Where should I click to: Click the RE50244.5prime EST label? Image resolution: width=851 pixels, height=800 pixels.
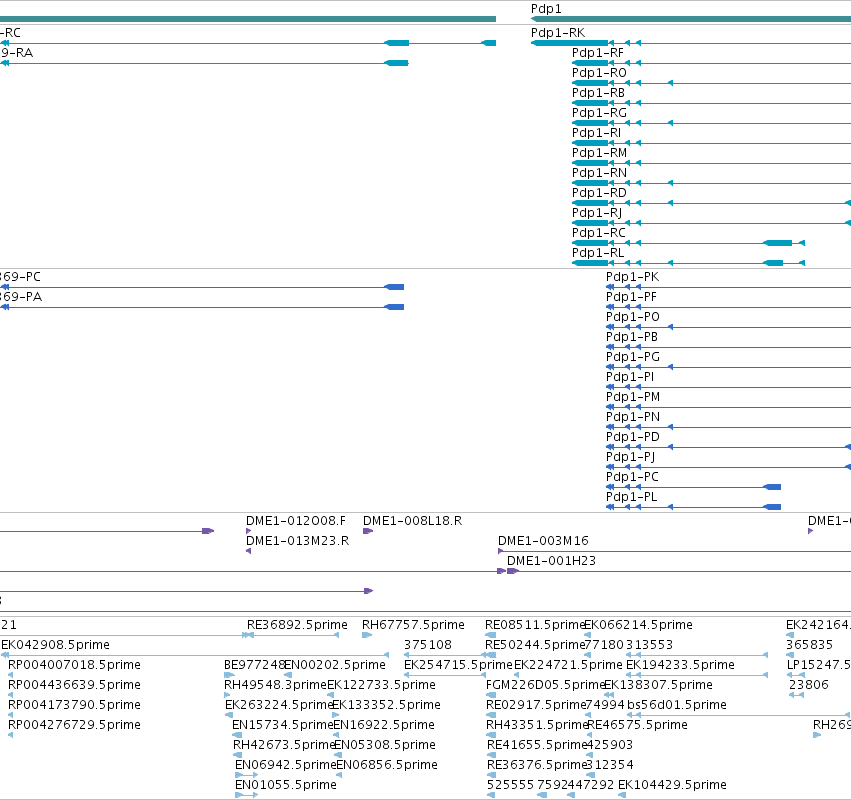pos(535,645)
